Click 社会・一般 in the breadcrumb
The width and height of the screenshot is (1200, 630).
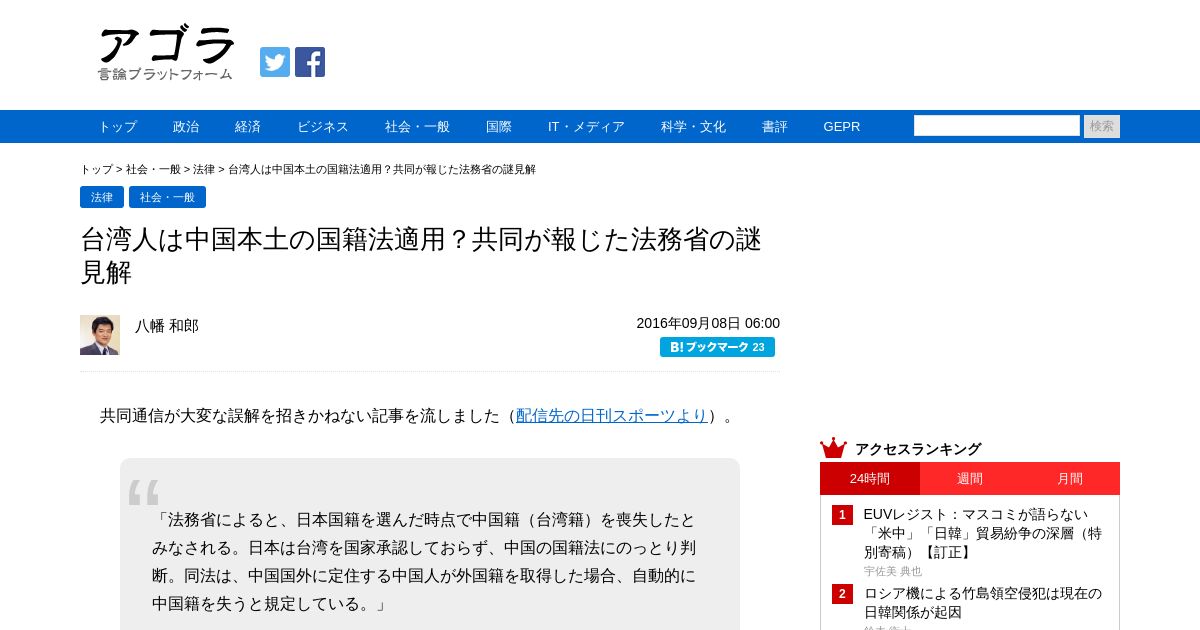pos(153,169)
